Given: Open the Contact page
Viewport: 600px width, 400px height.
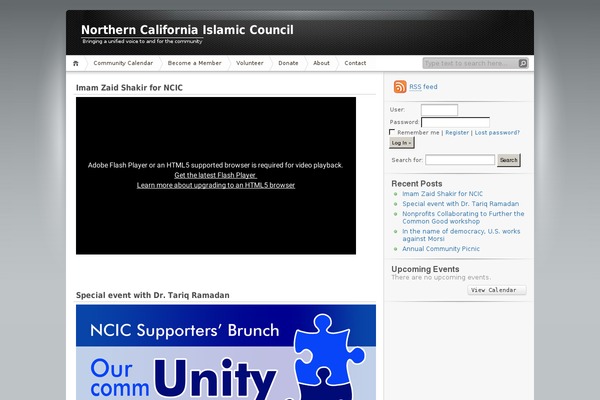Looking at the screenshot, I should point(355,63).
